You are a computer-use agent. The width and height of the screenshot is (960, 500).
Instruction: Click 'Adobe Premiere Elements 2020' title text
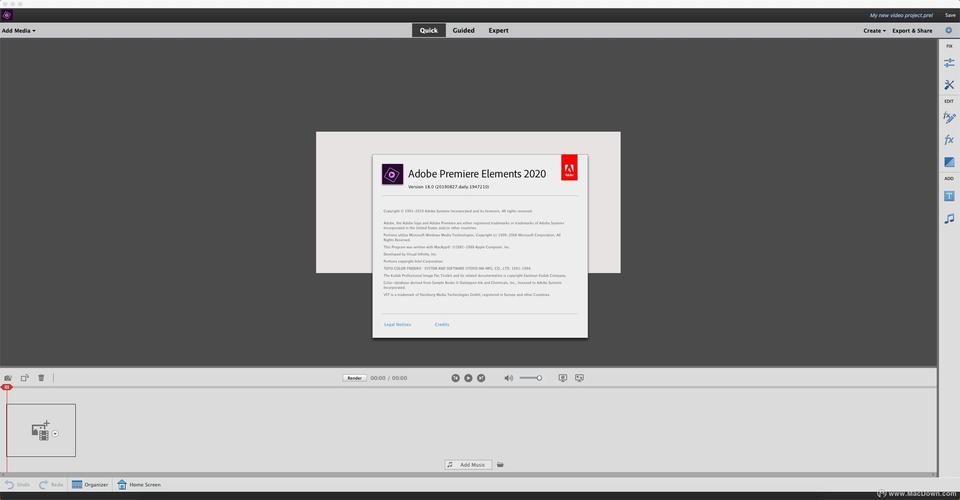tap(477, 174)
